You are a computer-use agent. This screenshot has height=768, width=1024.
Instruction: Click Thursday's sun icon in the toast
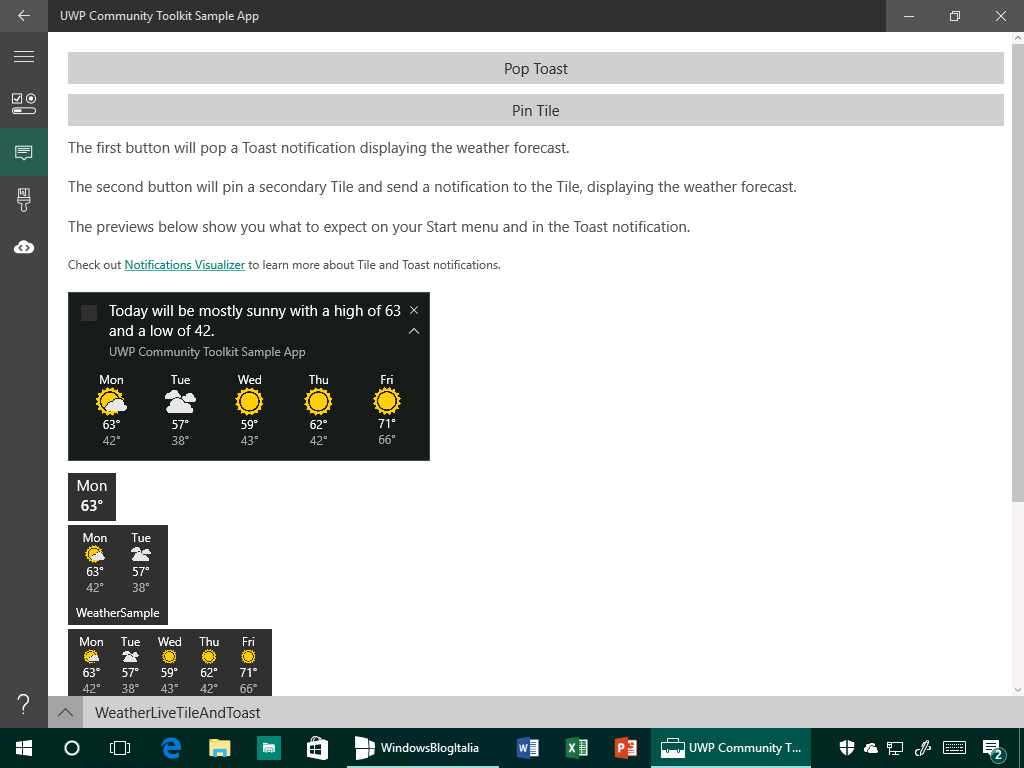[x=318, y=402]
